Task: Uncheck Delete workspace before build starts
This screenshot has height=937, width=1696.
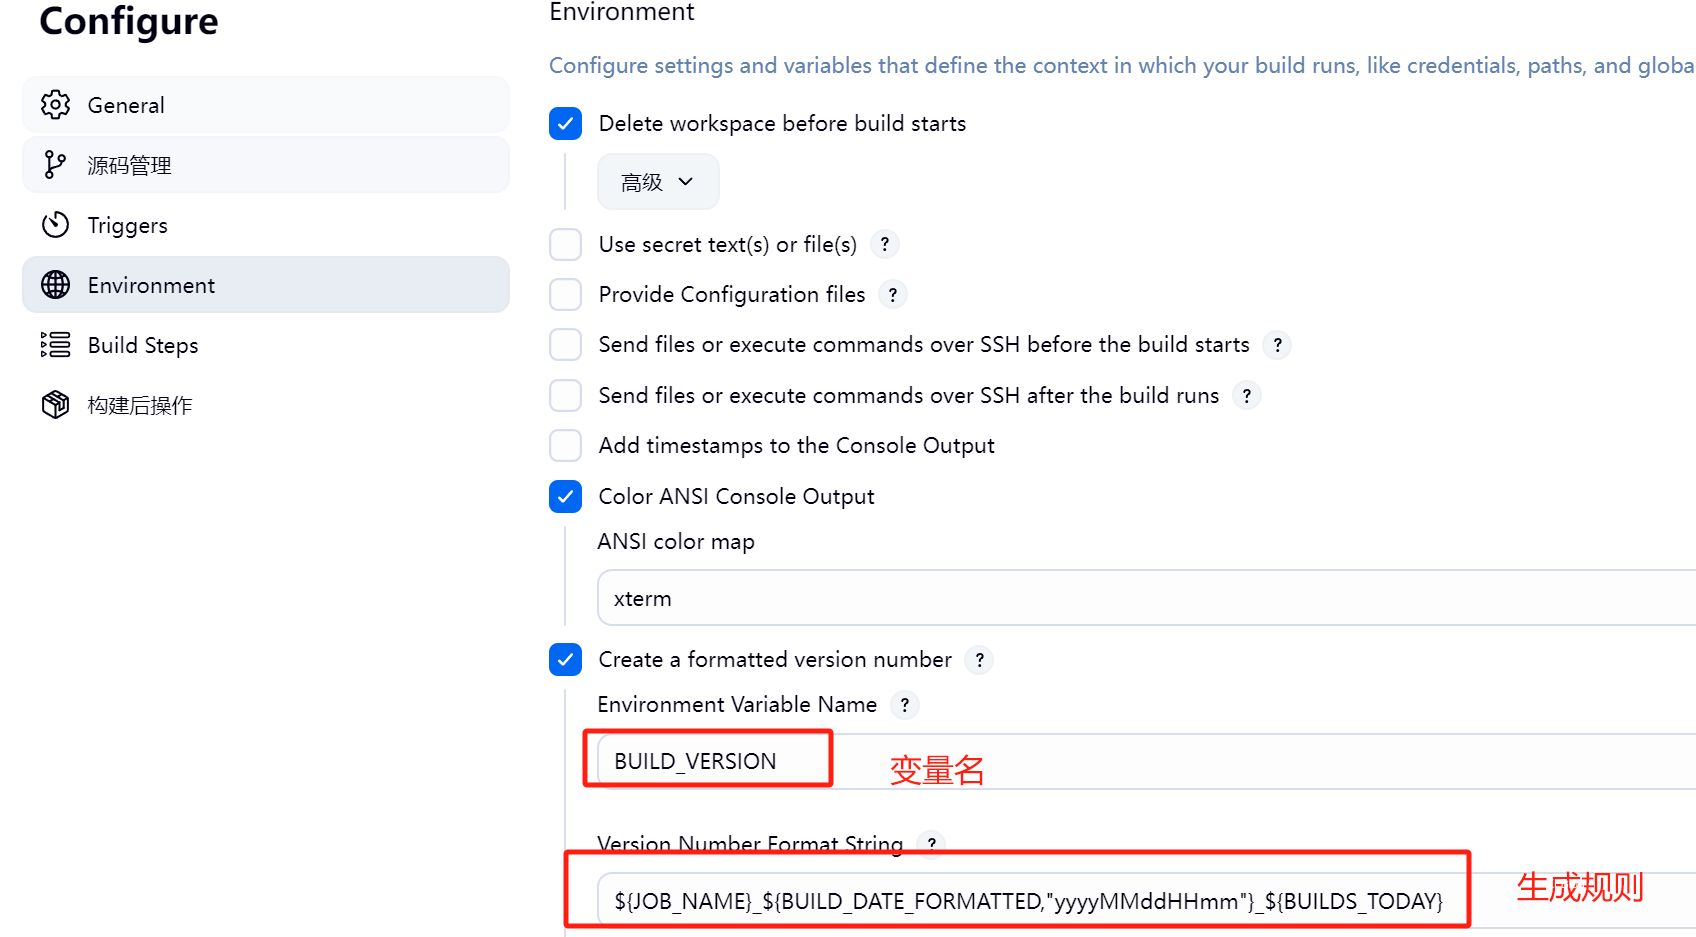Action: [x=566, y=124]
